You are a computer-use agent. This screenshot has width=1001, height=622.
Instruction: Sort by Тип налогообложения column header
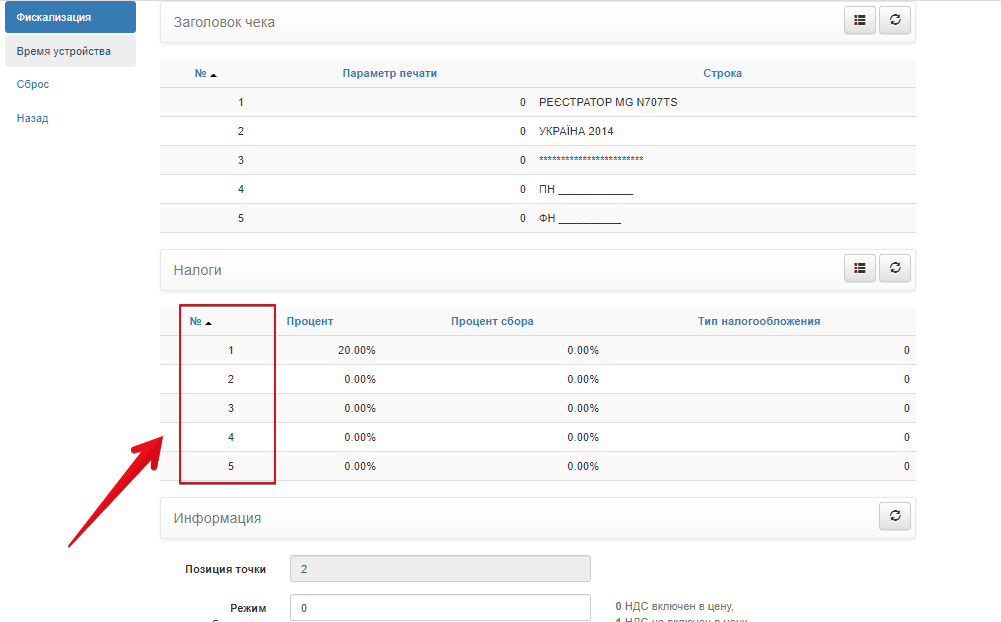[x=759, y=321]
